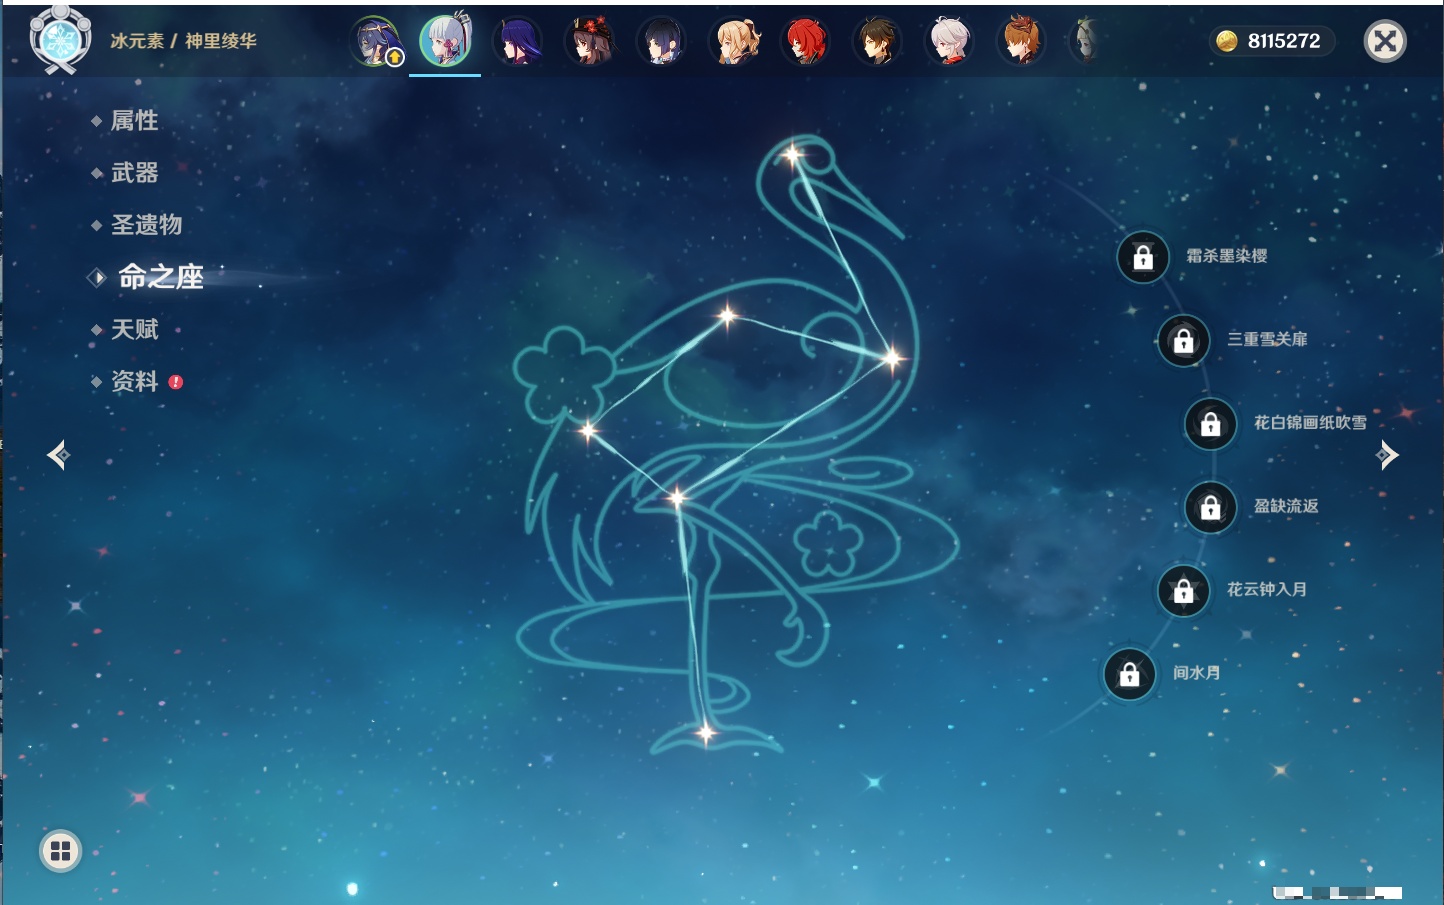Select the blue-haired character with upgrade arrow
Viewport: 1444px width, 905px height.
pos(375,42)
